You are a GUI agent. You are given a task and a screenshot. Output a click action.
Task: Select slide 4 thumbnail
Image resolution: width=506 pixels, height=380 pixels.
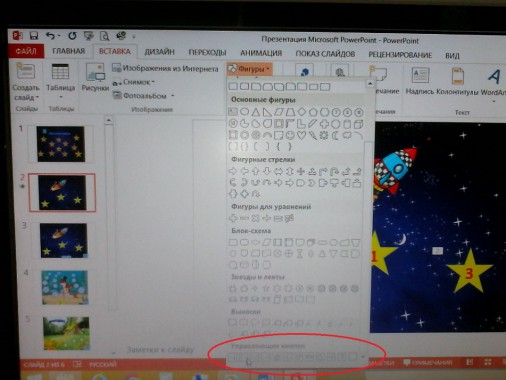click(65, 287)
